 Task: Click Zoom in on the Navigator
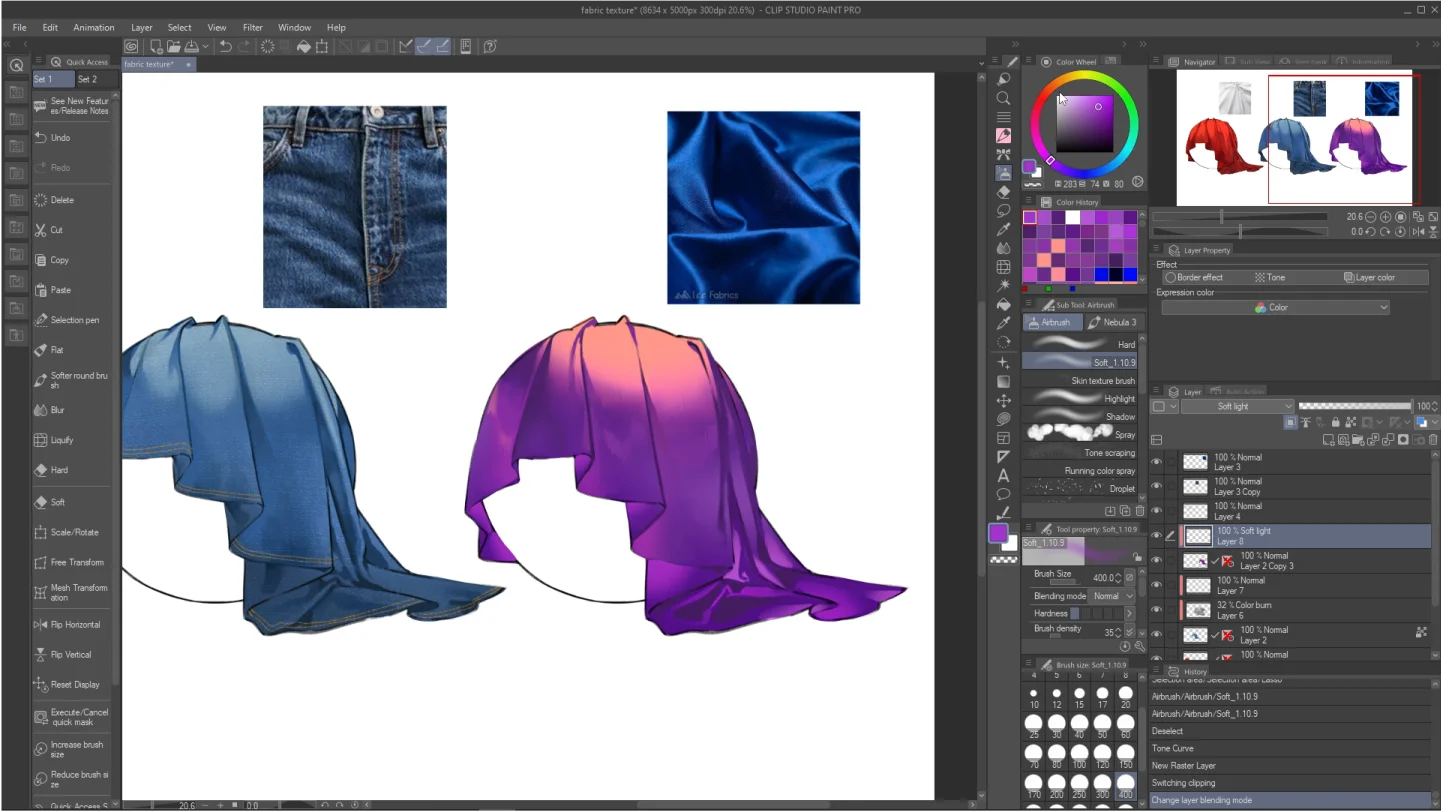[1385, 217]
